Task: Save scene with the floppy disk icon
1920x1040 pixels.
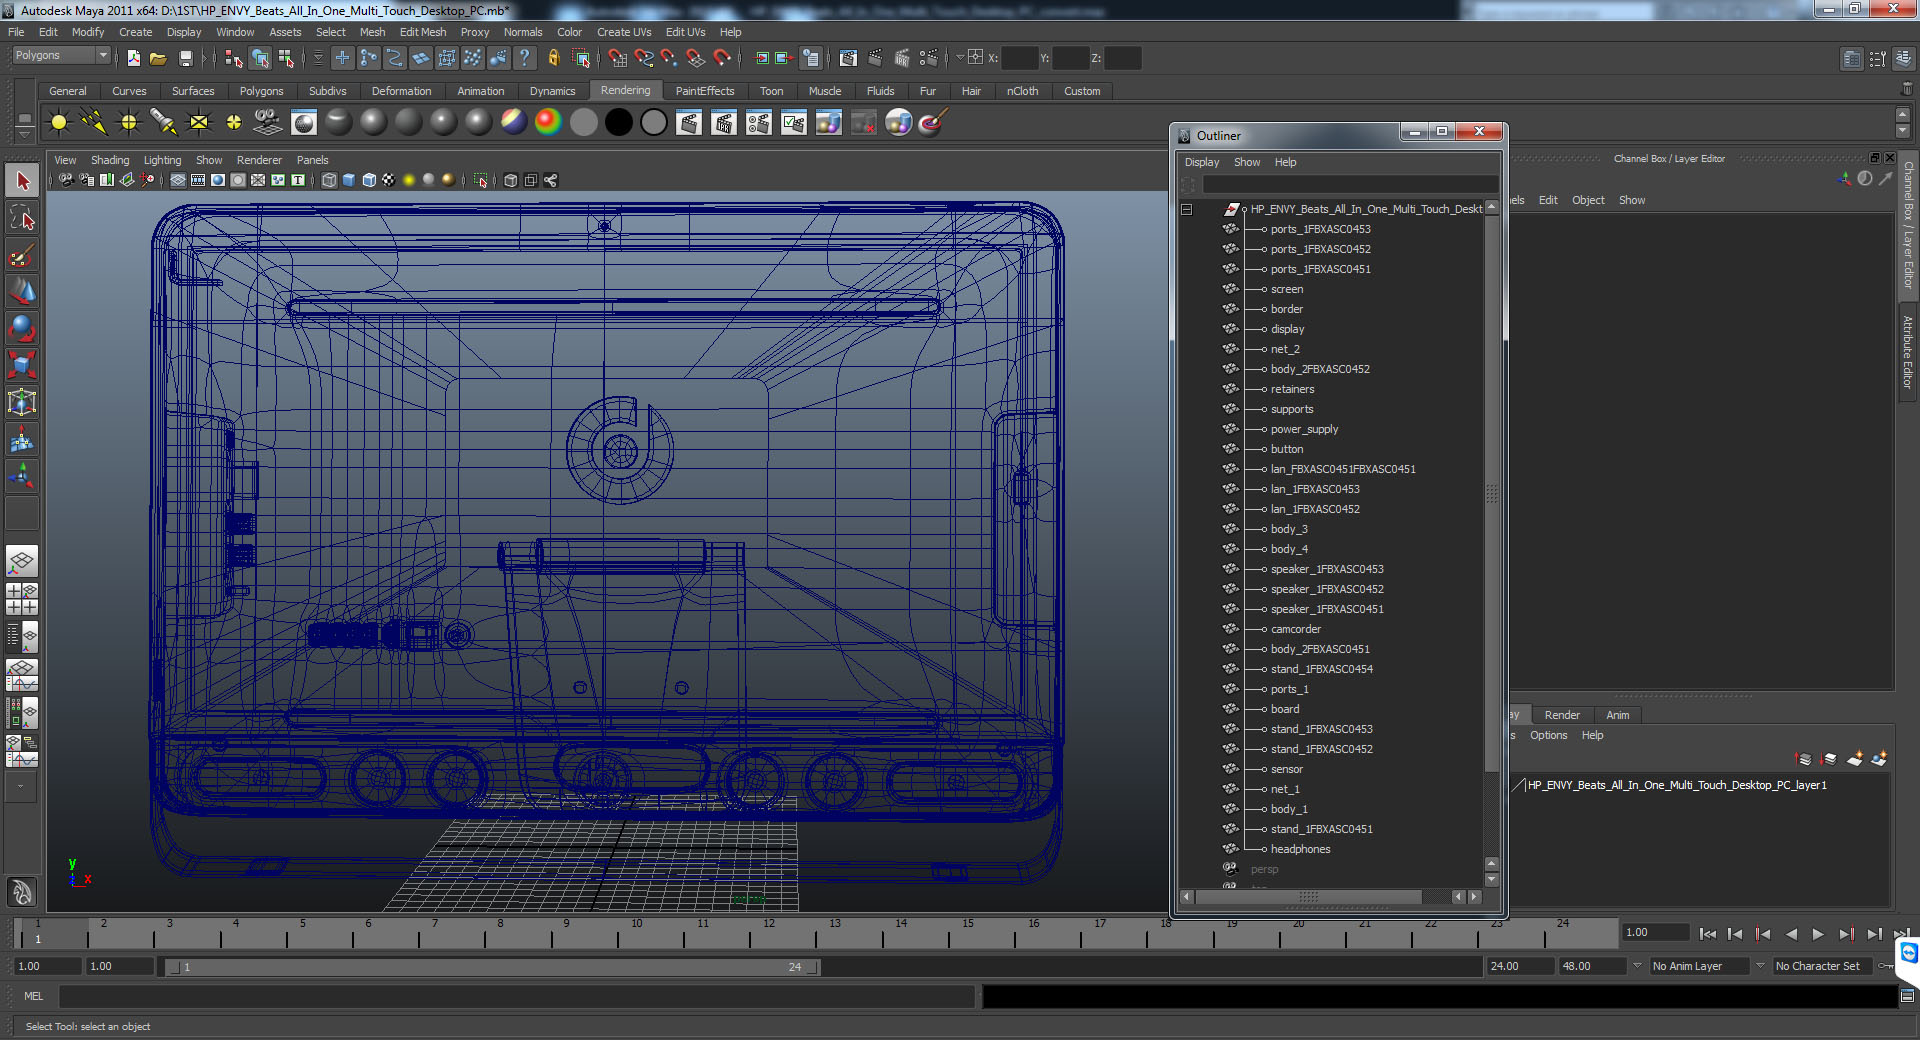Action: click(185, 58)
